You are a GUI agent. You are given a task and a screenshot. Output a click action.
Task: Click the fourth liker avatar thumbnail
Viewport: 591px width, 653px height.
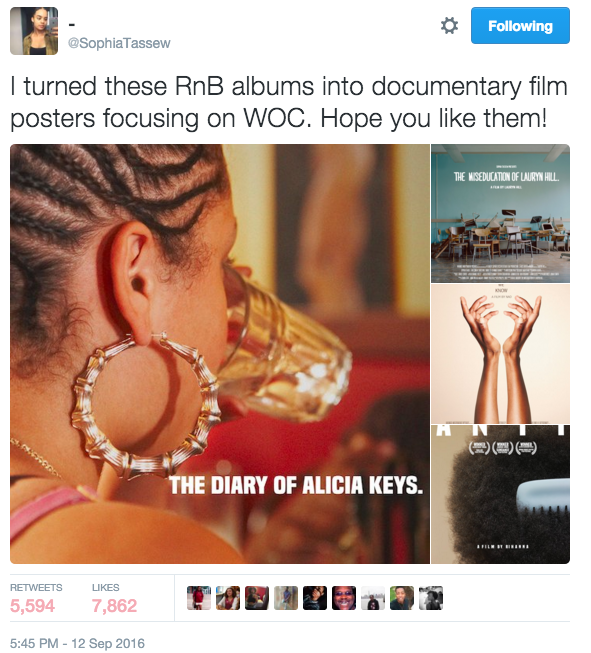click(x=286, y=598)
